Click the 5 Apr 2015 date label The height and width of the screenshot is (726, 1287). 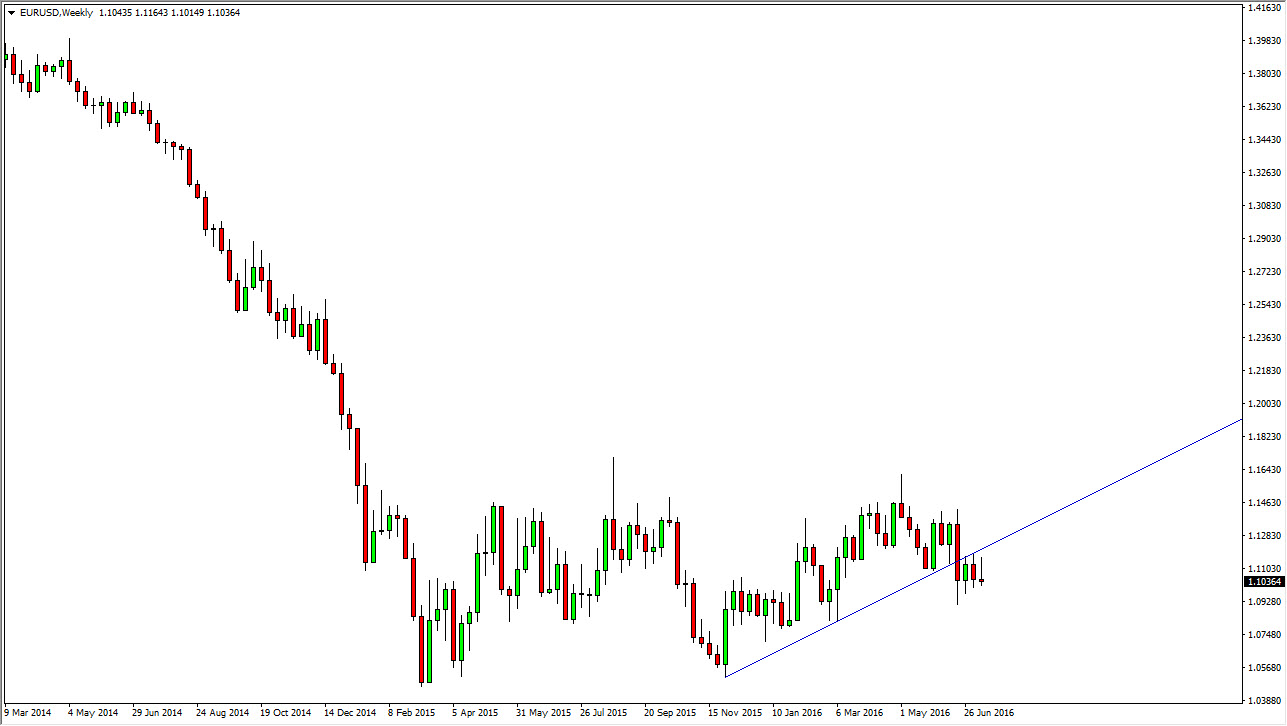[x=475, y=713]
